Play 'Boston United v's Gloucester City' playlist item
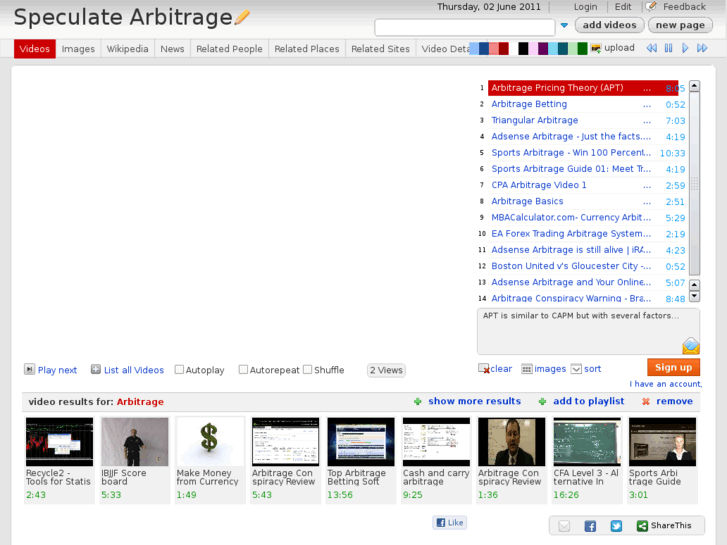Viewport: 727px width, 545px height. 571,266
